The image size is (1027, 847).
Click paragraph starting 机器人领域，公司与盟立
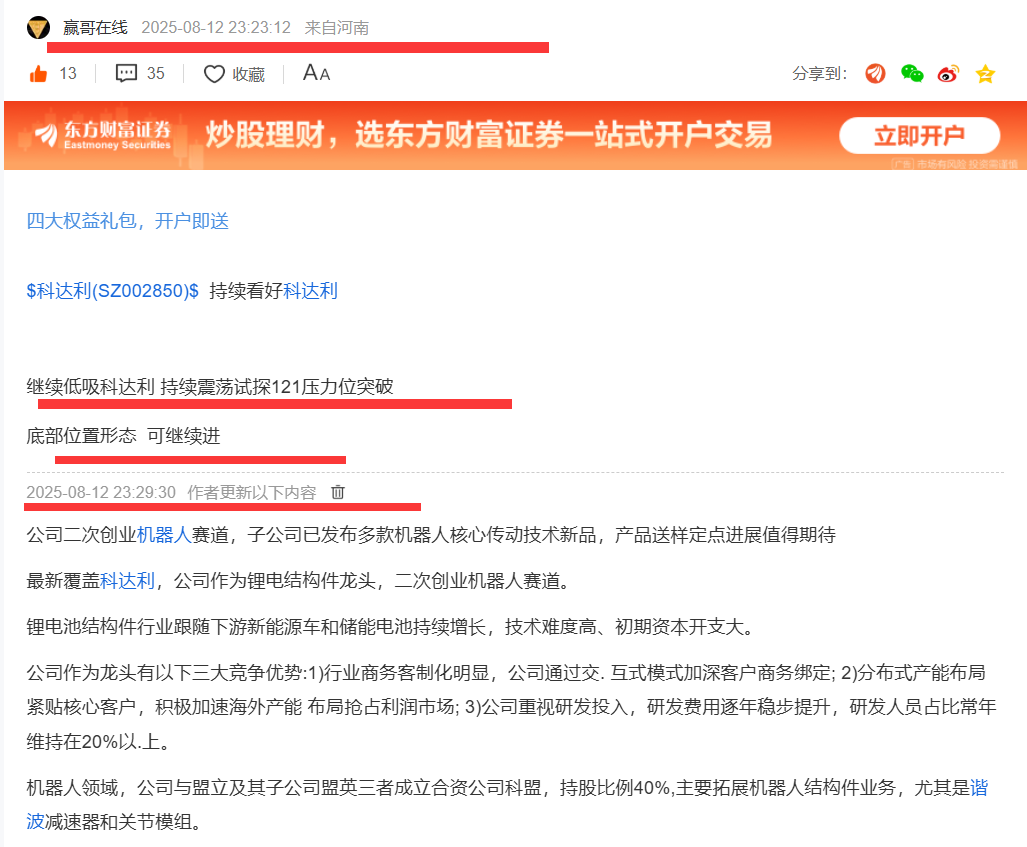506,804
